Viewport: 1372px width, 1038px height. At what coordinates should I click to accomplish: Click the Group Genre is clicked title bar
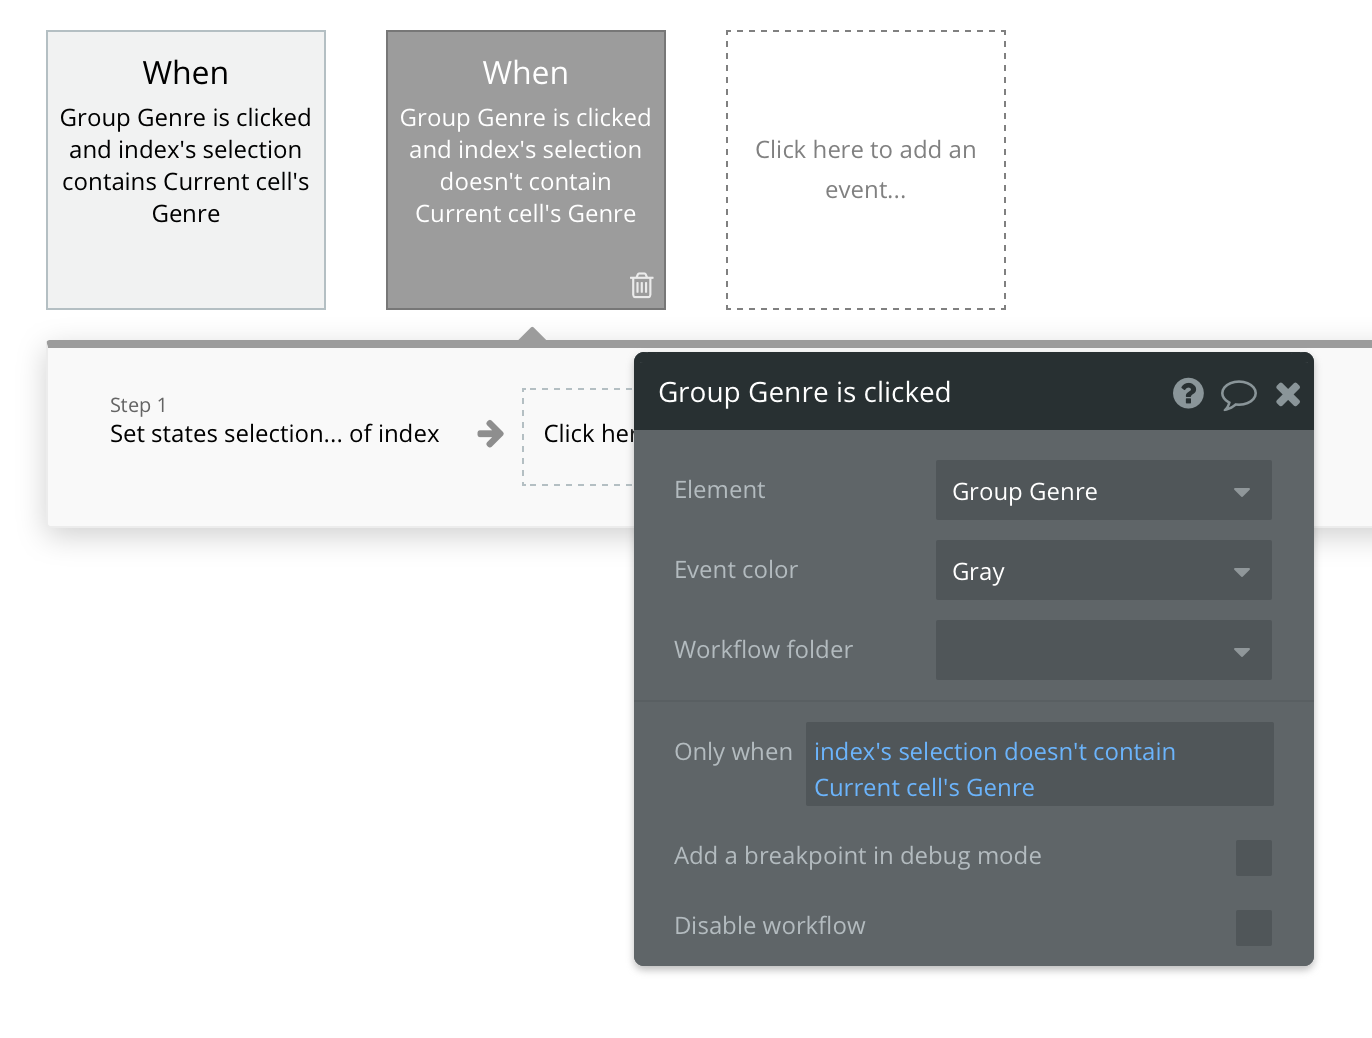point(900,393)
